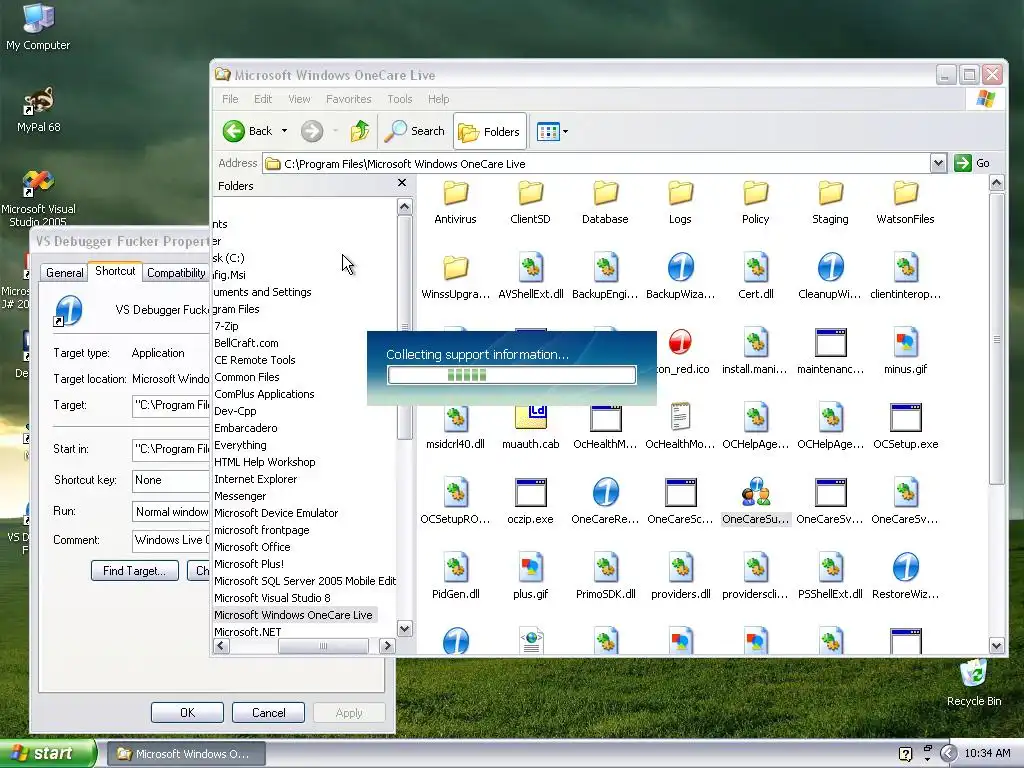Select the install.mani... file
This screenshot has width=1024, height=768.
tap(756, 352)
